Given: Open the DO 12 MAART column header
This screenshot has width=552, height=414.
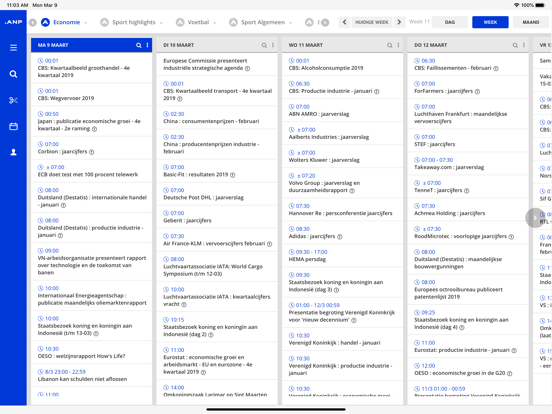Looking at the screenshot, I should [x=468, y=45].
